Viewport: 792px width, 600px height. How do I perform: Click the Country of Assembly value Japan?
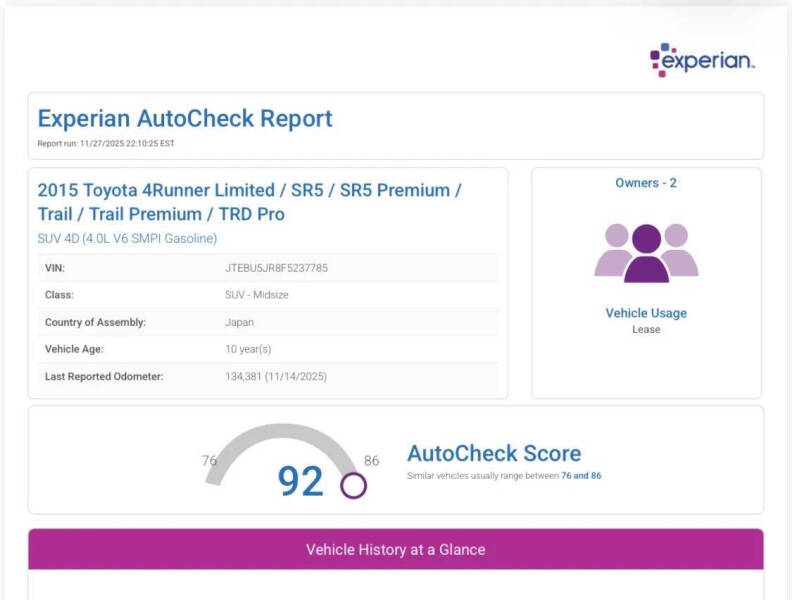(239, 322)
